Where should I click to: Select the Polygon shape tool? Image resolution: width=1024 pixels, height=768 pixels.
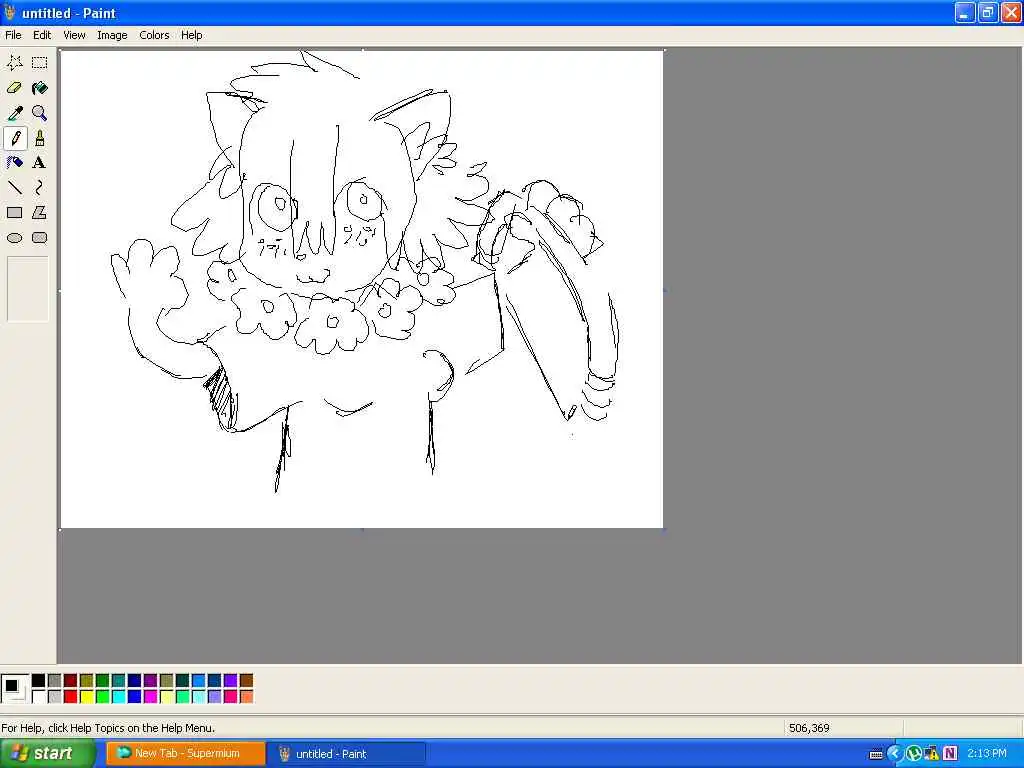pos(39,213)
